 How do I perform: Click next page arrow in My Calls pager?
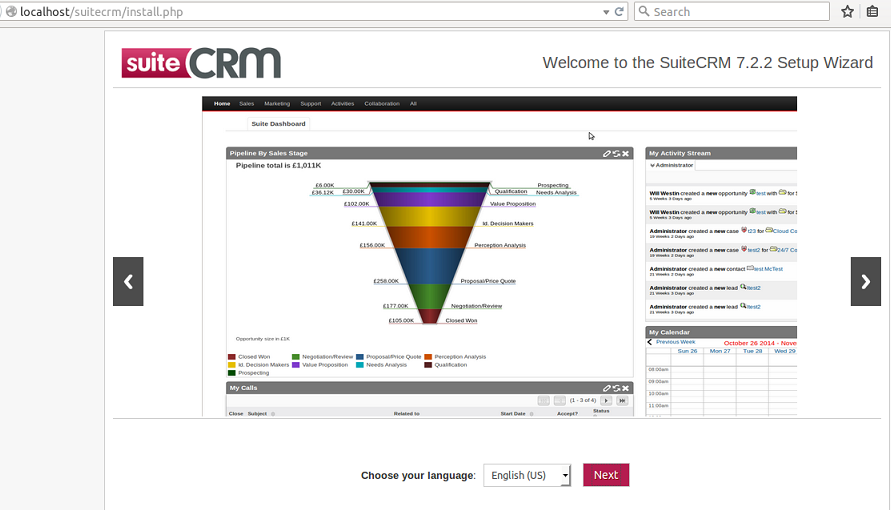pyautogui.click(x=606, y=401)
